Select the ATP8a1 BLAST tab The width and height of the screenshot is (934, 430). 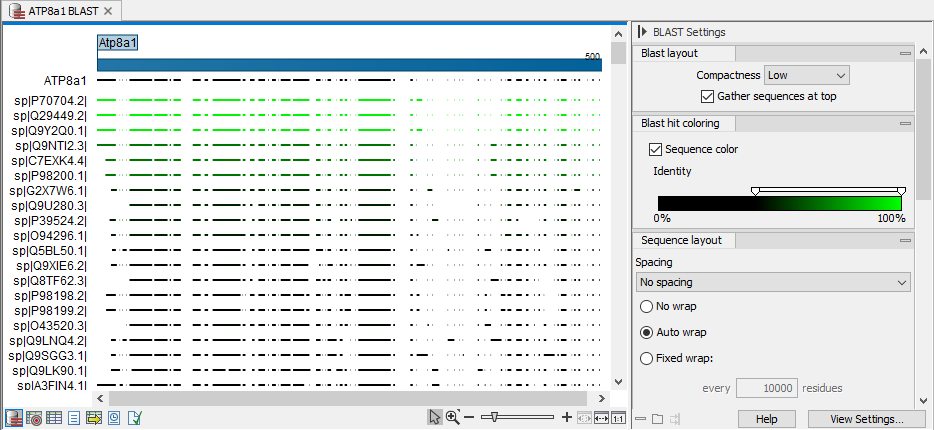60,10
